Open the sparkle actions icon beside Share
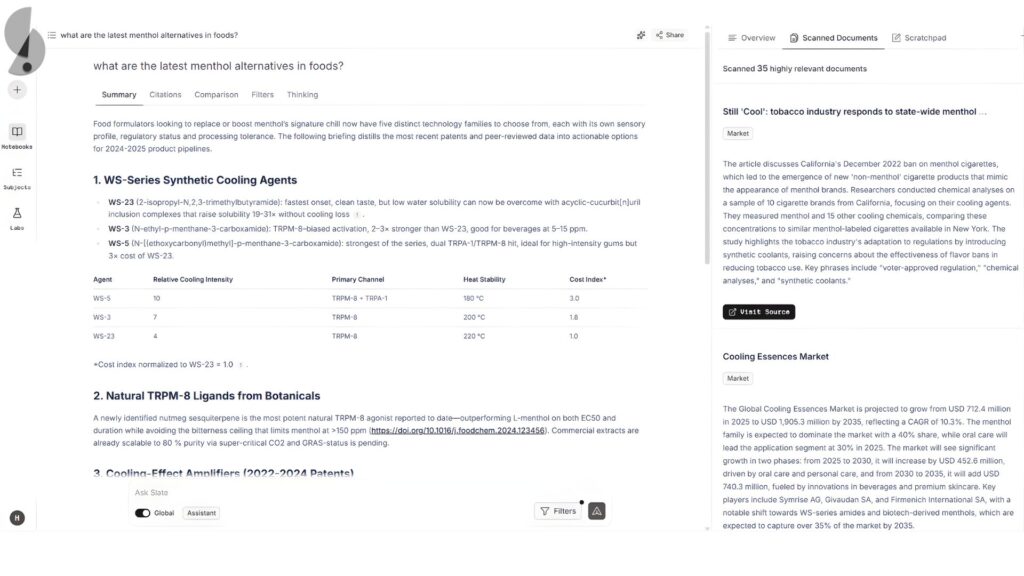Image resolution: width=1024 pixels, height=576 pixels. [641, 34]
